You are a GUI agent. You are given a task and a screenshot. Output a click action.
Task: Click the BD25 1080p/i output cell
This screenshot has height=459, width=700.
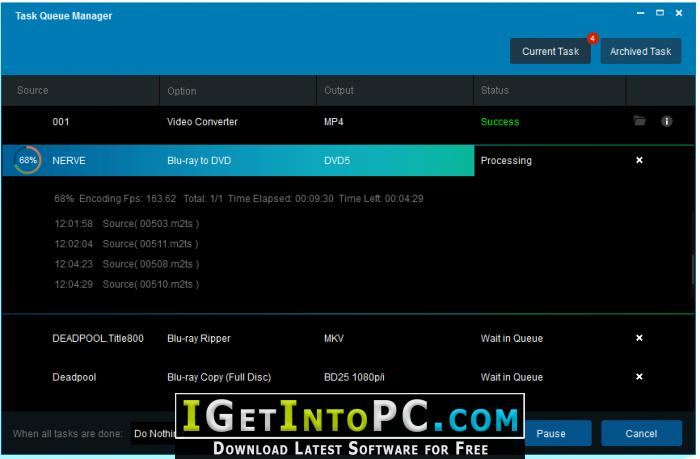click(354, 377)
